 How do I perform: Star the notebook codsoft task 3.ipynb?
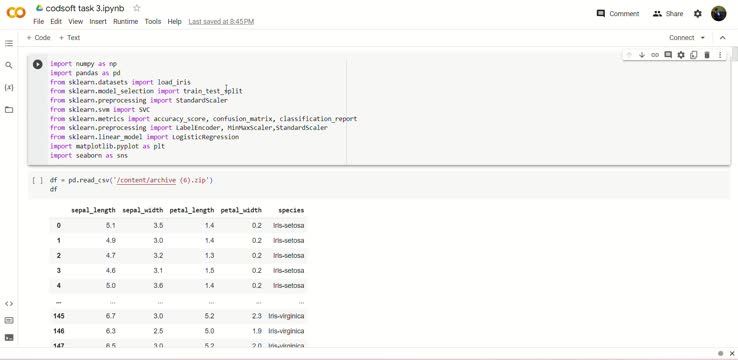pos(137,8)
